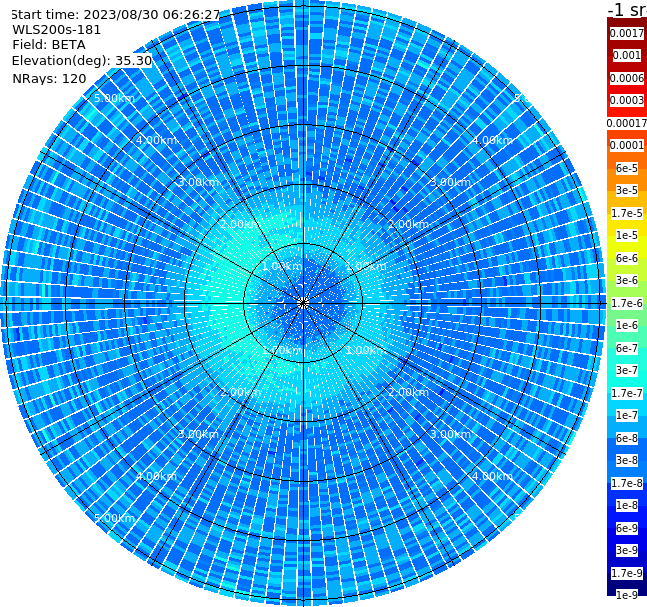Image resolution: width=647 pixels, height=607 pixels.
Task: Click the 0.00017 colorbar value
Action: 627,123
